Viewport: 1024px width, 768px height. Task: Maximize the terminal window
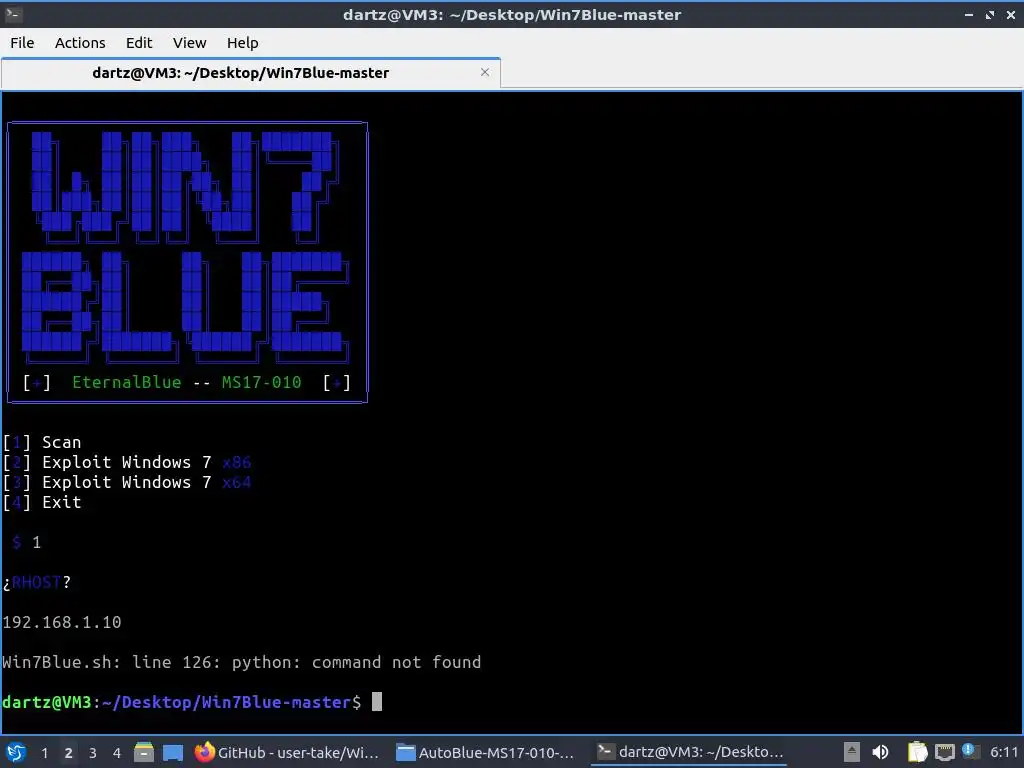click(990, 14)
